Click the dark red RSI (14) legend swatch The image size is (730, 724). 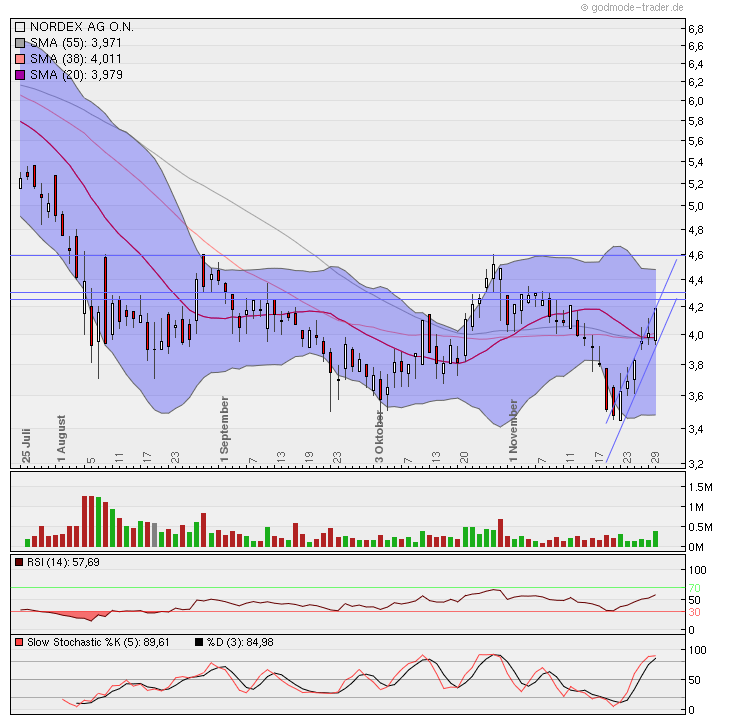(19, 562)
